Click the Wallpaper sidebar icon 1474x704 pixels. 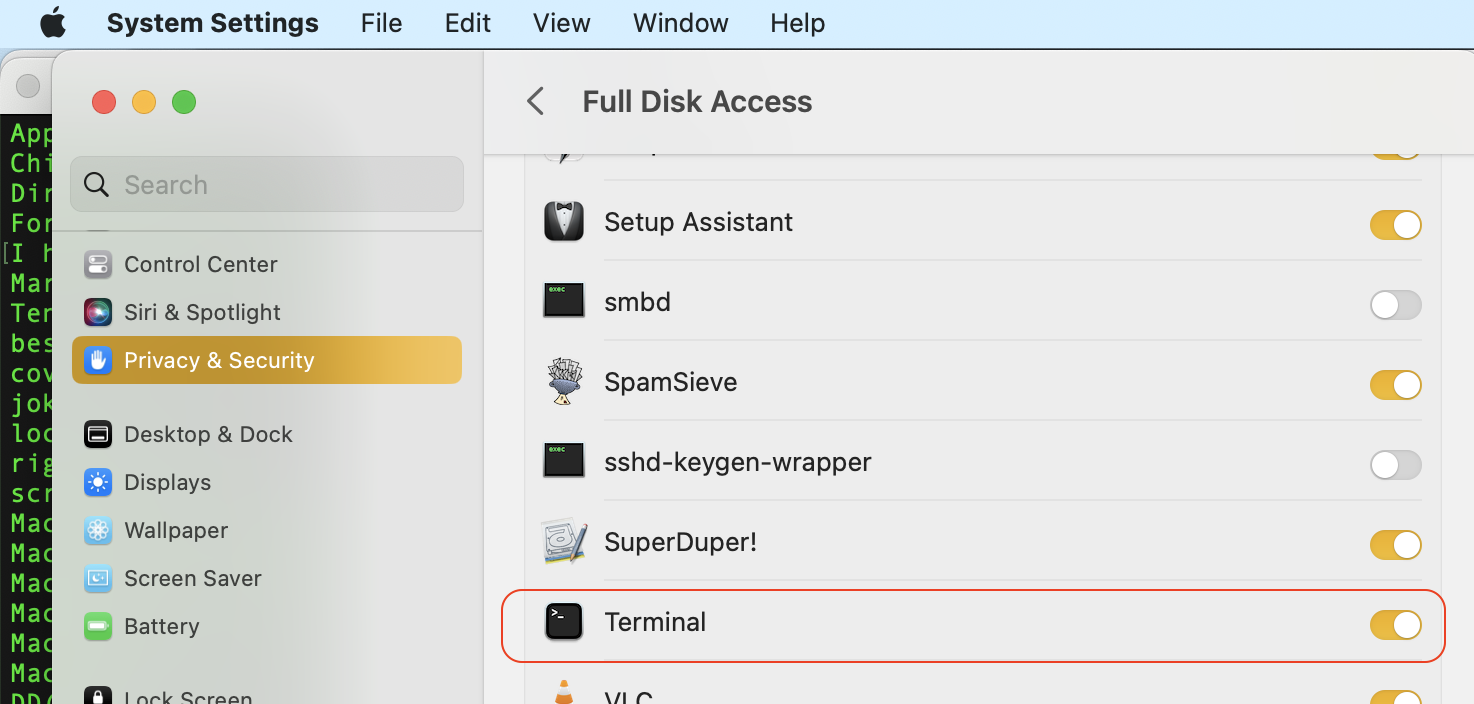[x=97, y=530]
